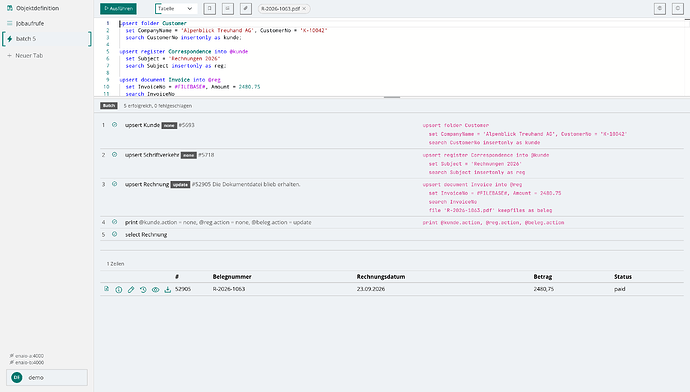Click the none badge on upsert Kunde
Viewport: 690px width, 392px height.
169,125
